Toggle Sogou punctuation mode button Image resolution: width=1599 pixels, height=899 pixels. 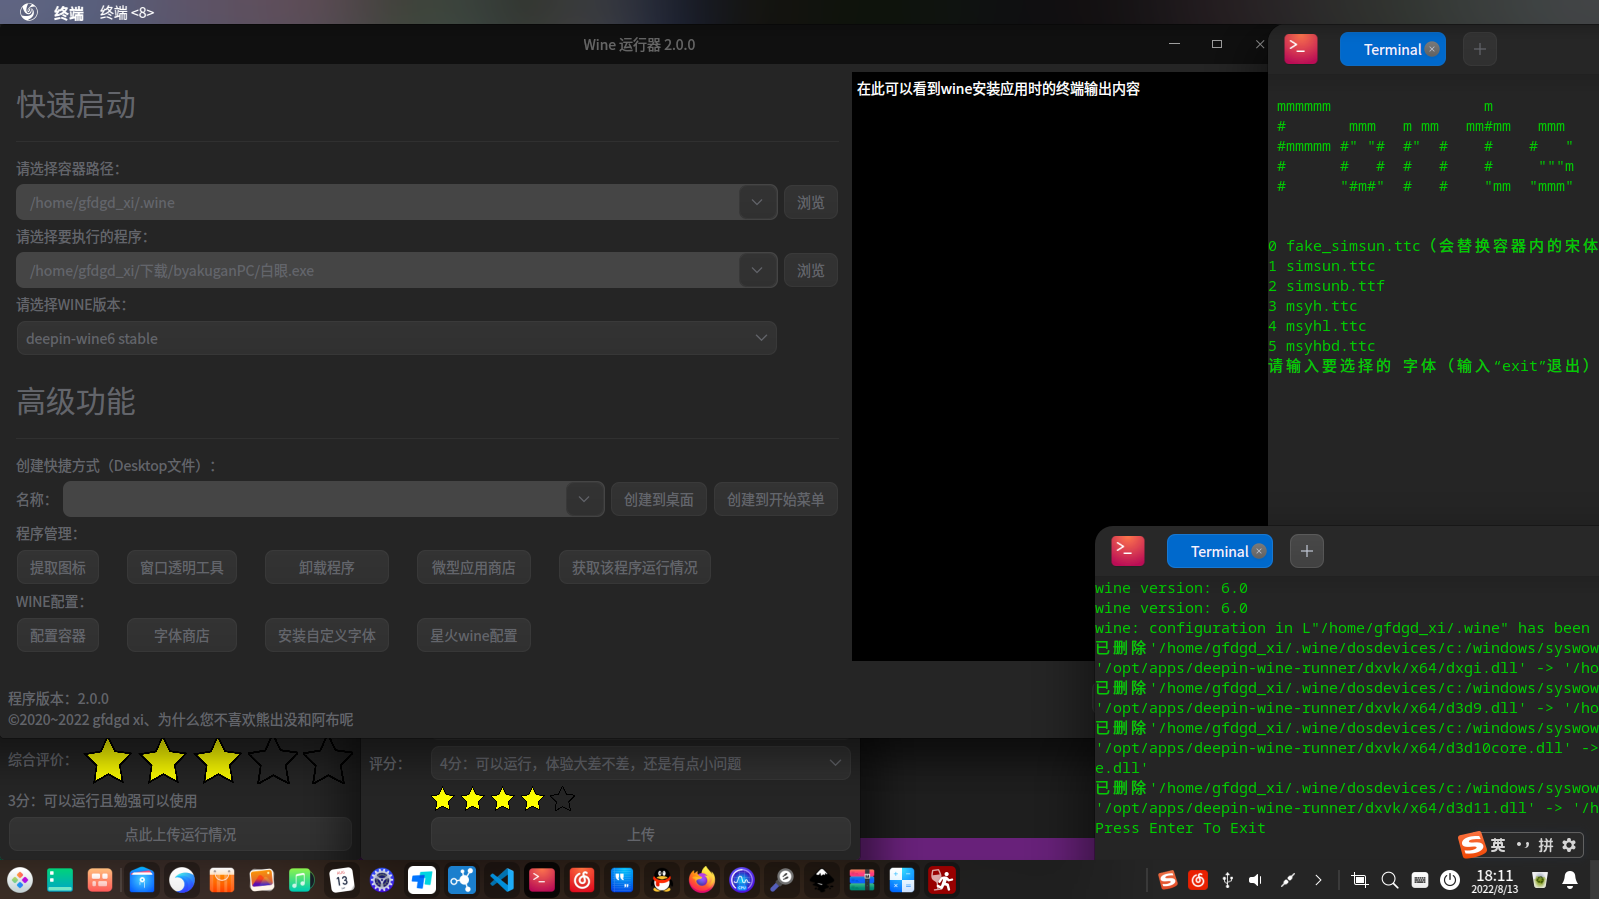1523,845
